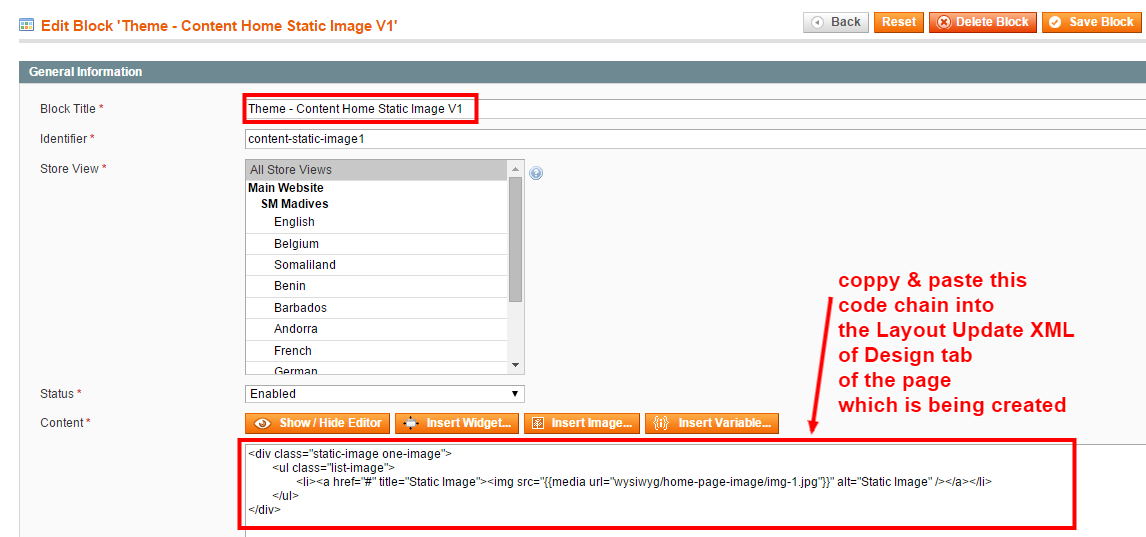The height and width of the screenshot is (537, 1146).
Task: Click the Back button
Action: 835,22
